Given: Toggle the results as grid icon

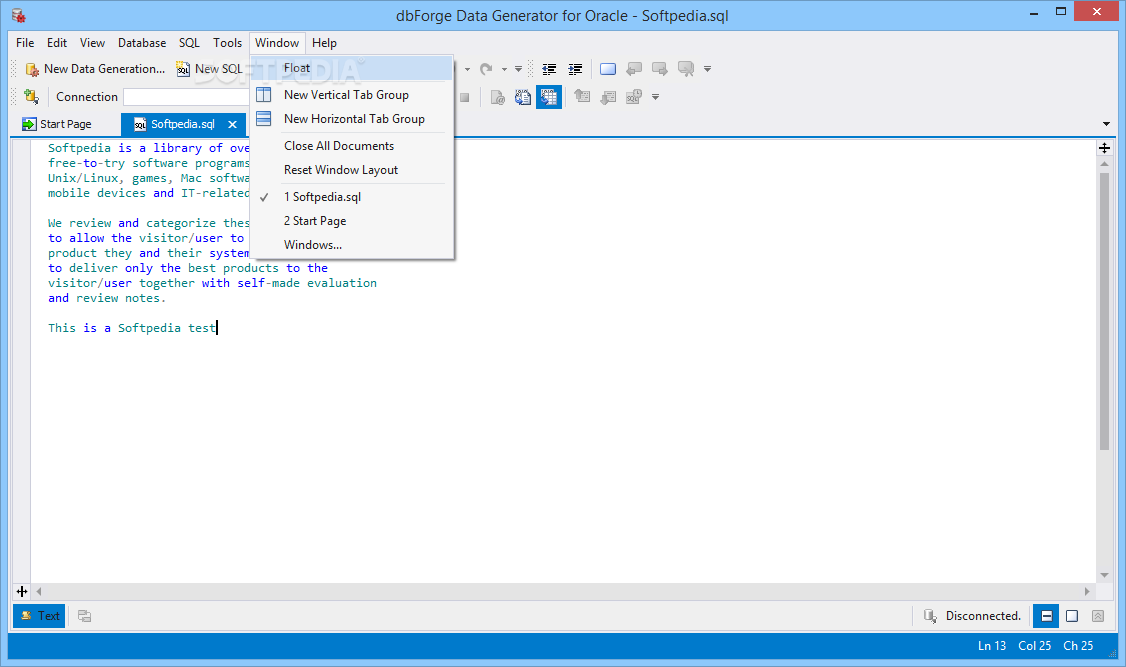Looking at the screenshot, I should point(549,97).
